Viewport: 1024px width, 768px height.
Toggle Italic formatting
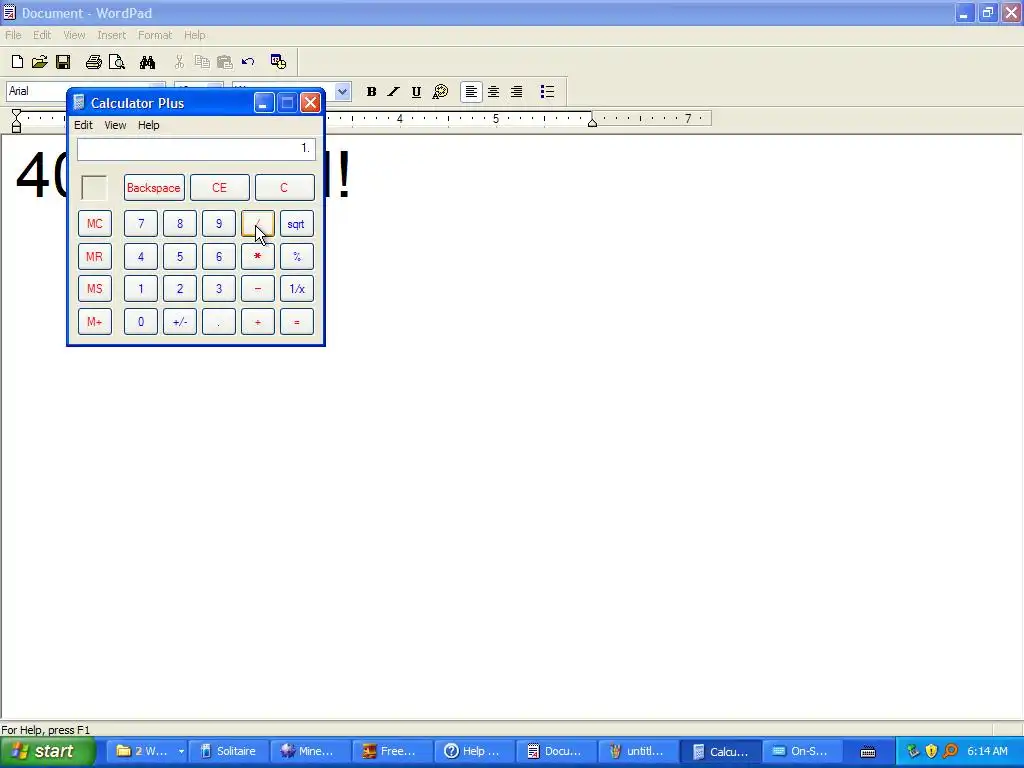393,92
